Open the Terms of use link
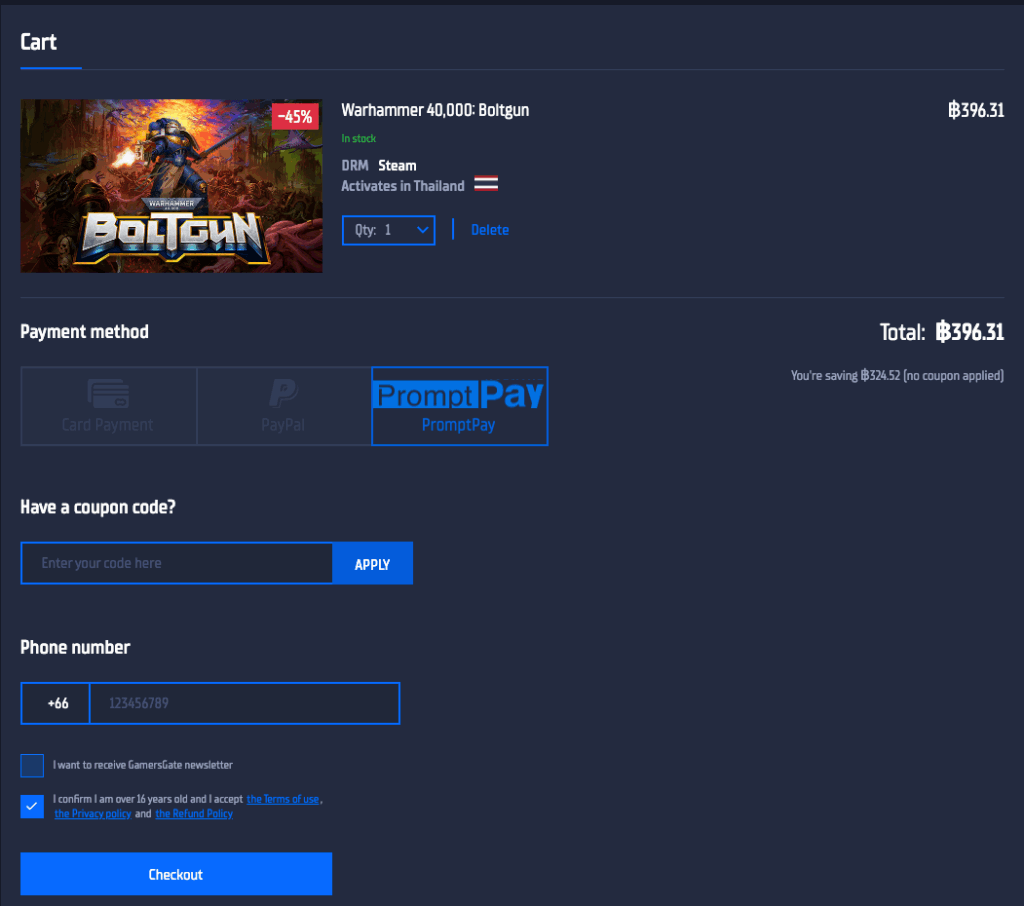 [283, 799]
